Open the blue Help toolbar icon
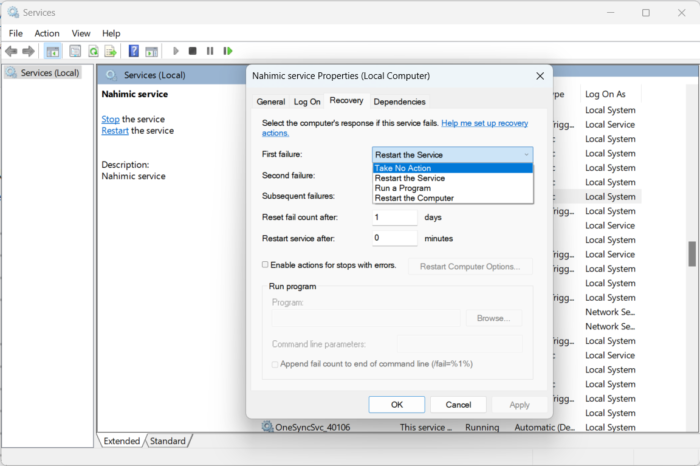The height and width of the screenshot is (466, 700). [133, 51]
